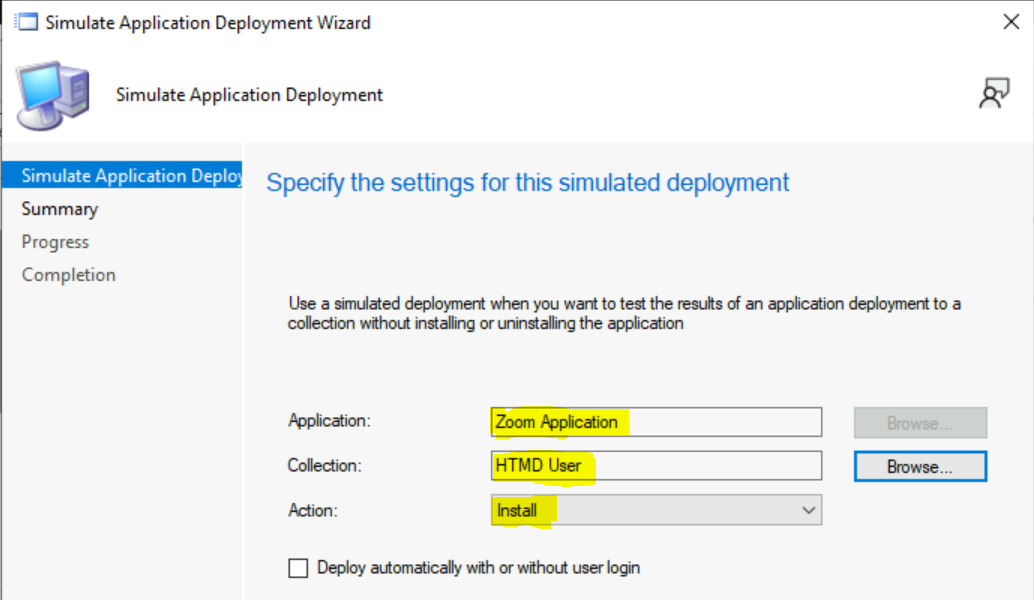Expand the Action combo box chevron
Viewport: 1034px width, 600px height.
pyautogui.click(x=808, y=510)
